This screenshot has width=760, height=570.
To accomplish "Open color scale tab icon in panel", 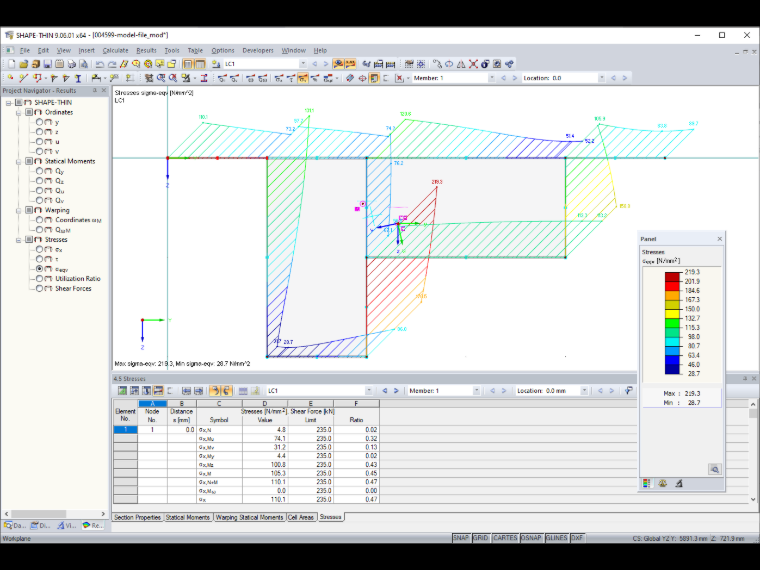I will (647, 483).
